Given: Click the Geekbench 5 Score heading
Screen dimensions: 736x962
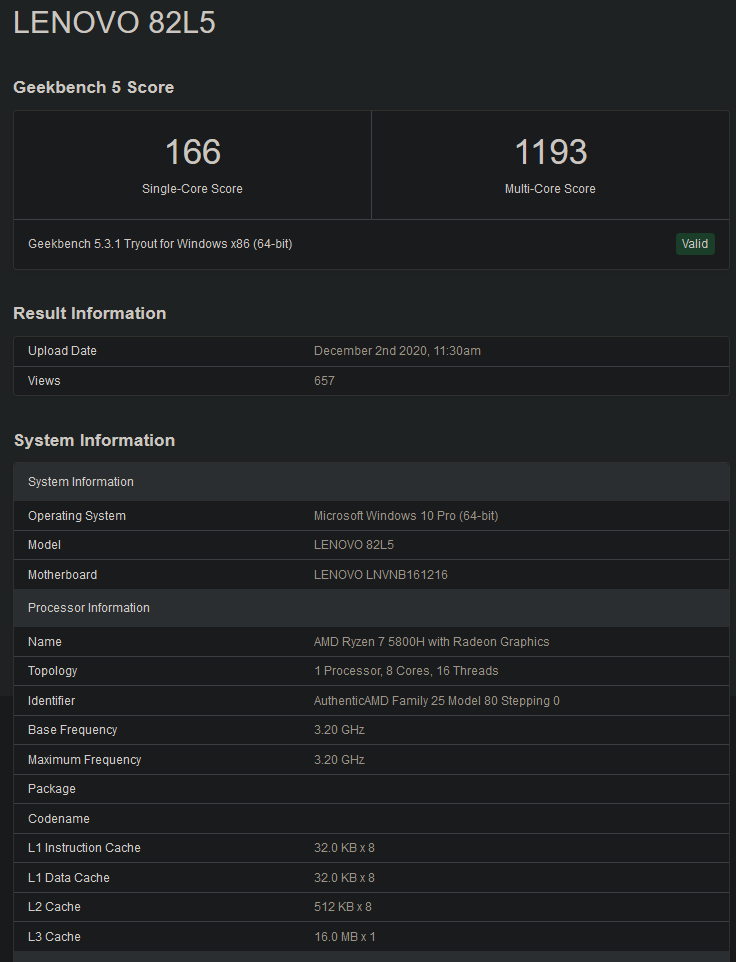Looking at the screenshot, I should pos(94,88).
